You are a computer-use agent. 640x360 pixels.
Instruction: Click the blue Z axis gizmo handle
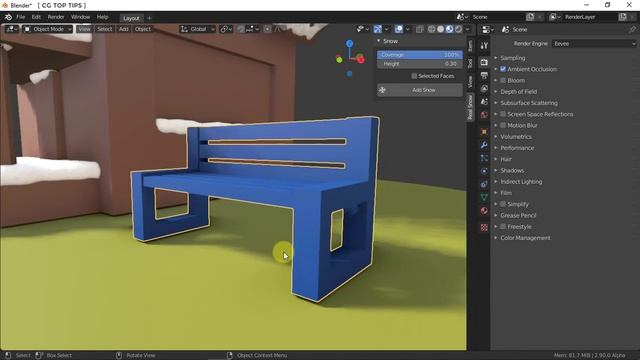(x=349, y=43)
